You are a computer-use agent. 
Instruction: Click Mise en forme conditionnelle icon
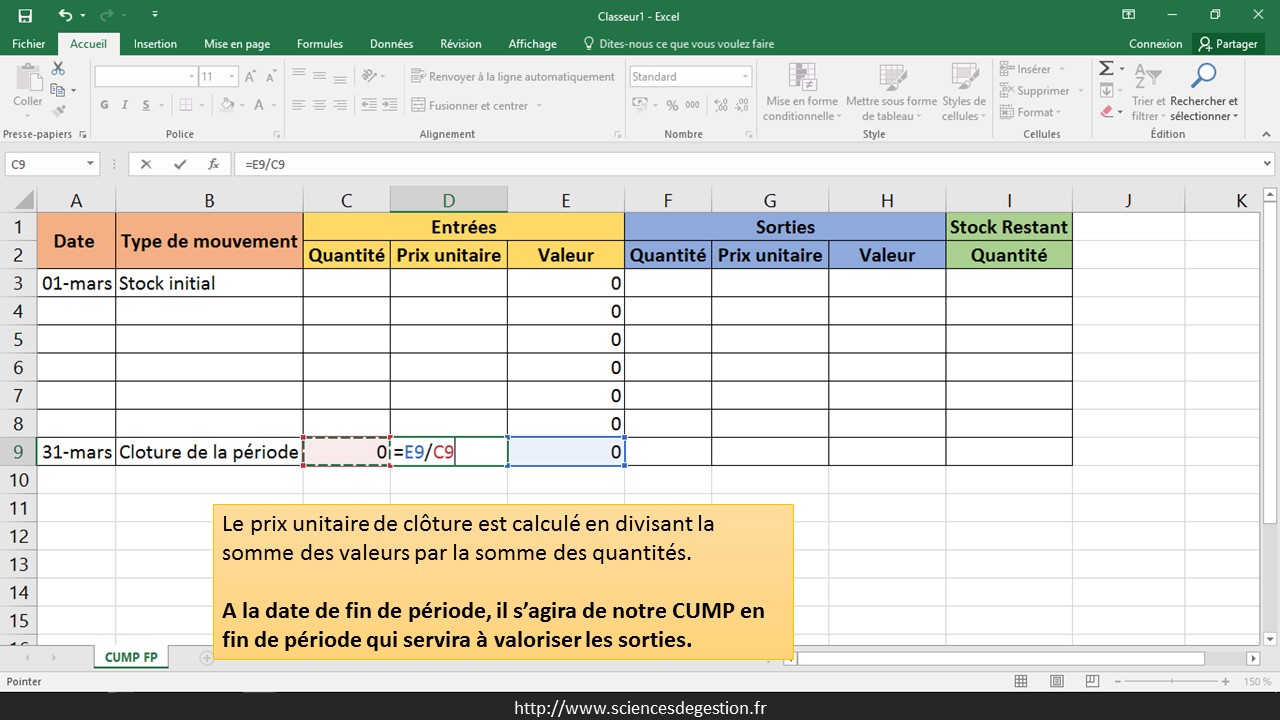(801, 90)
